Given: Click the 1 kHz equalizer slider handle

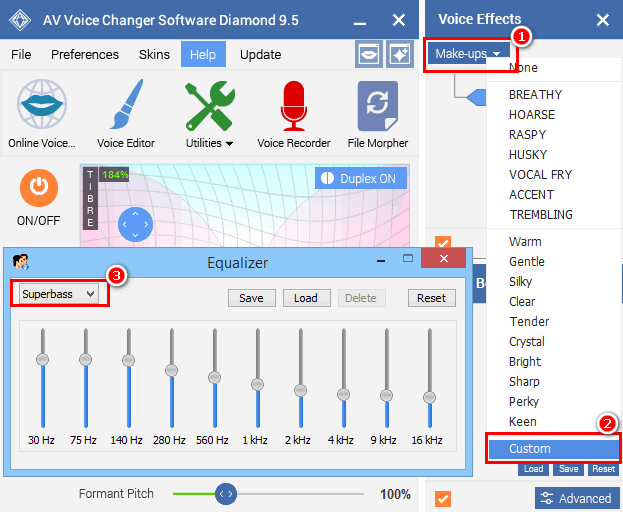Looking at the screenshot, I should coord(257,384).
